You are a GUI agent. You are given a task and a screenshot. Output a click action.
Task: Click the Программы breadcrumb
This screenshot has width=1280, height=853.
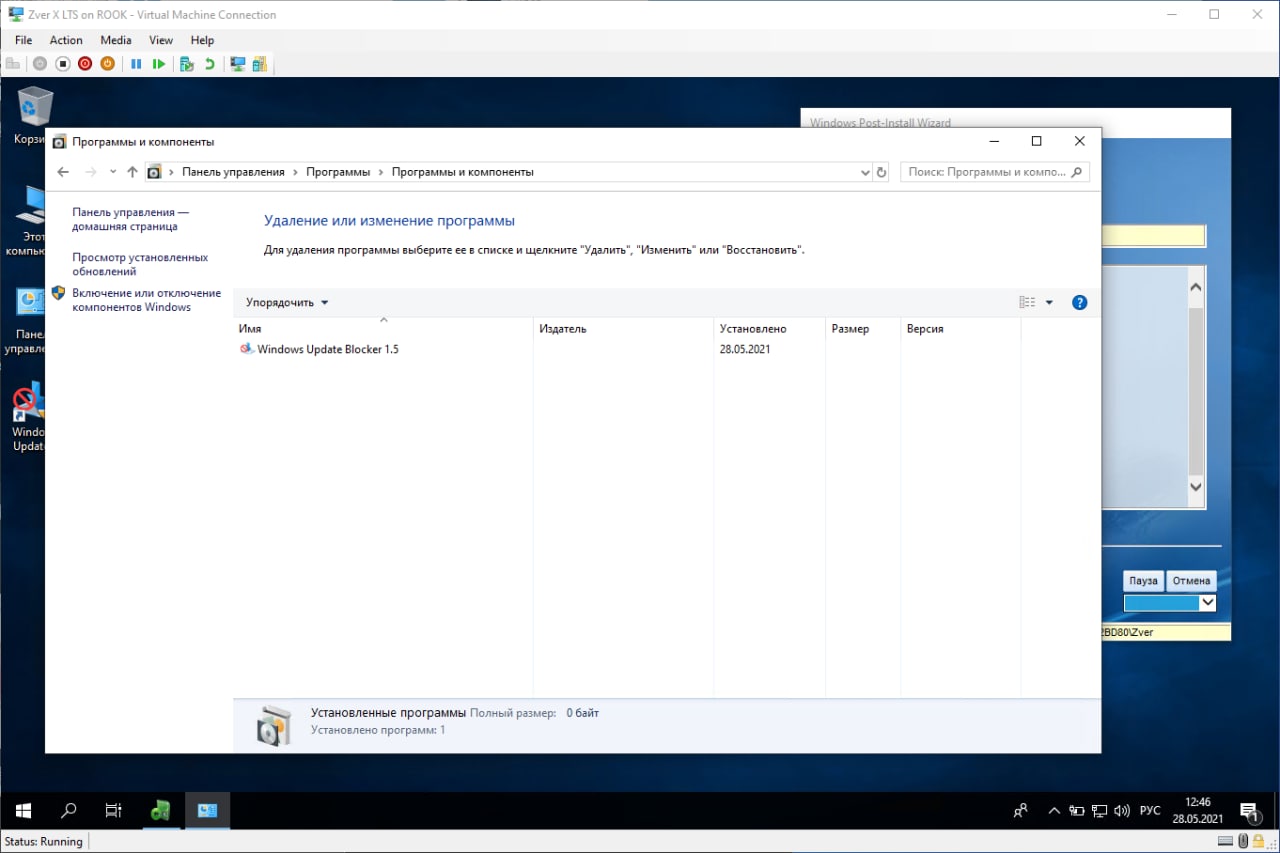338,172
